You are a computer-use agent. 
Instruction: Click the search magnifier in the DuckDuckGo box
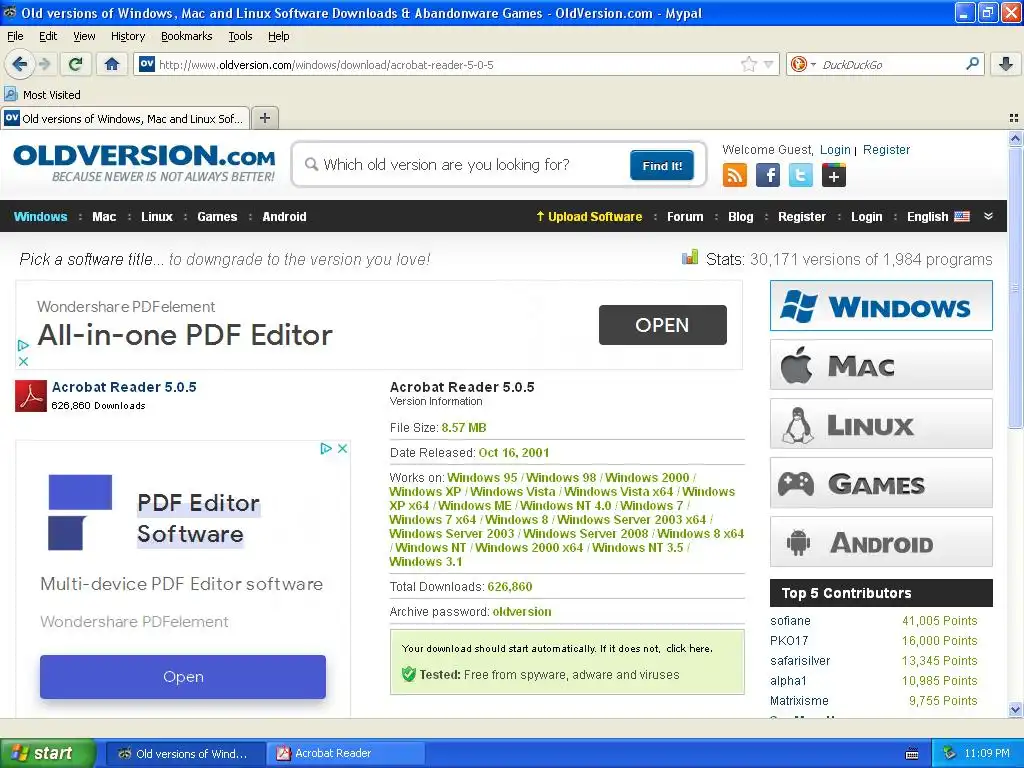(972, 64)
